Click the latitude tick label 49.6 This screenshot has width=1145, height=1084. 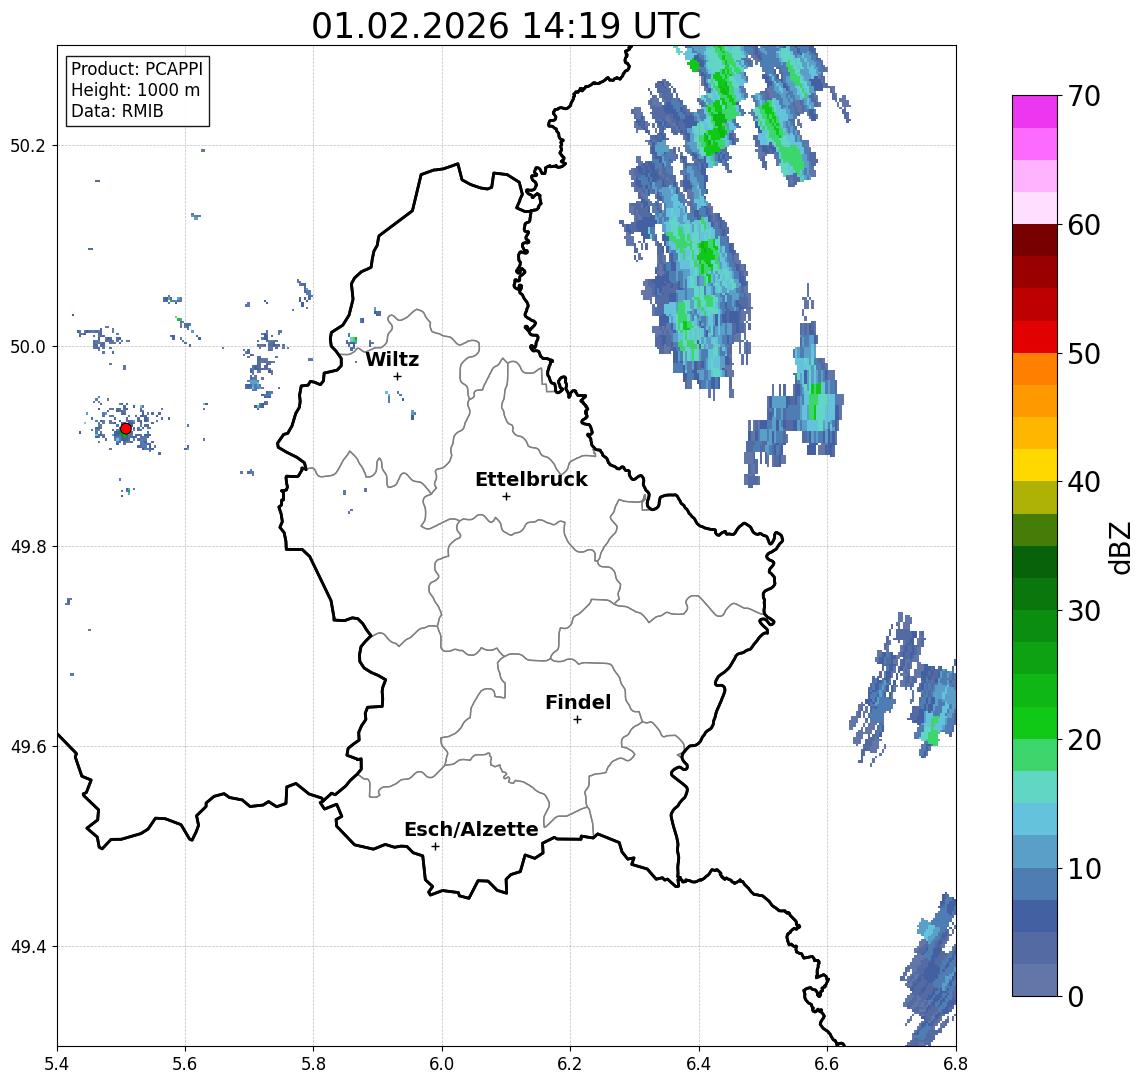28,747
